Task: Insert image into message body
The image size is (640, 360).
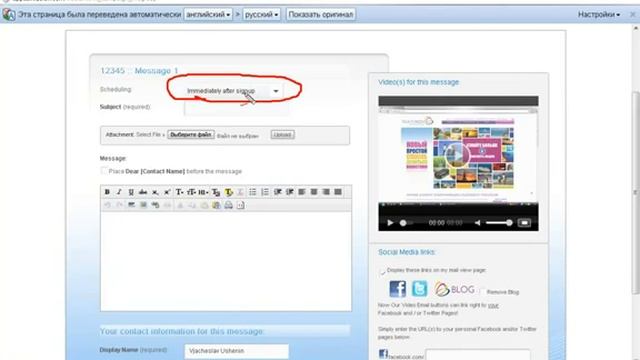Action: [x=143, y=205]
